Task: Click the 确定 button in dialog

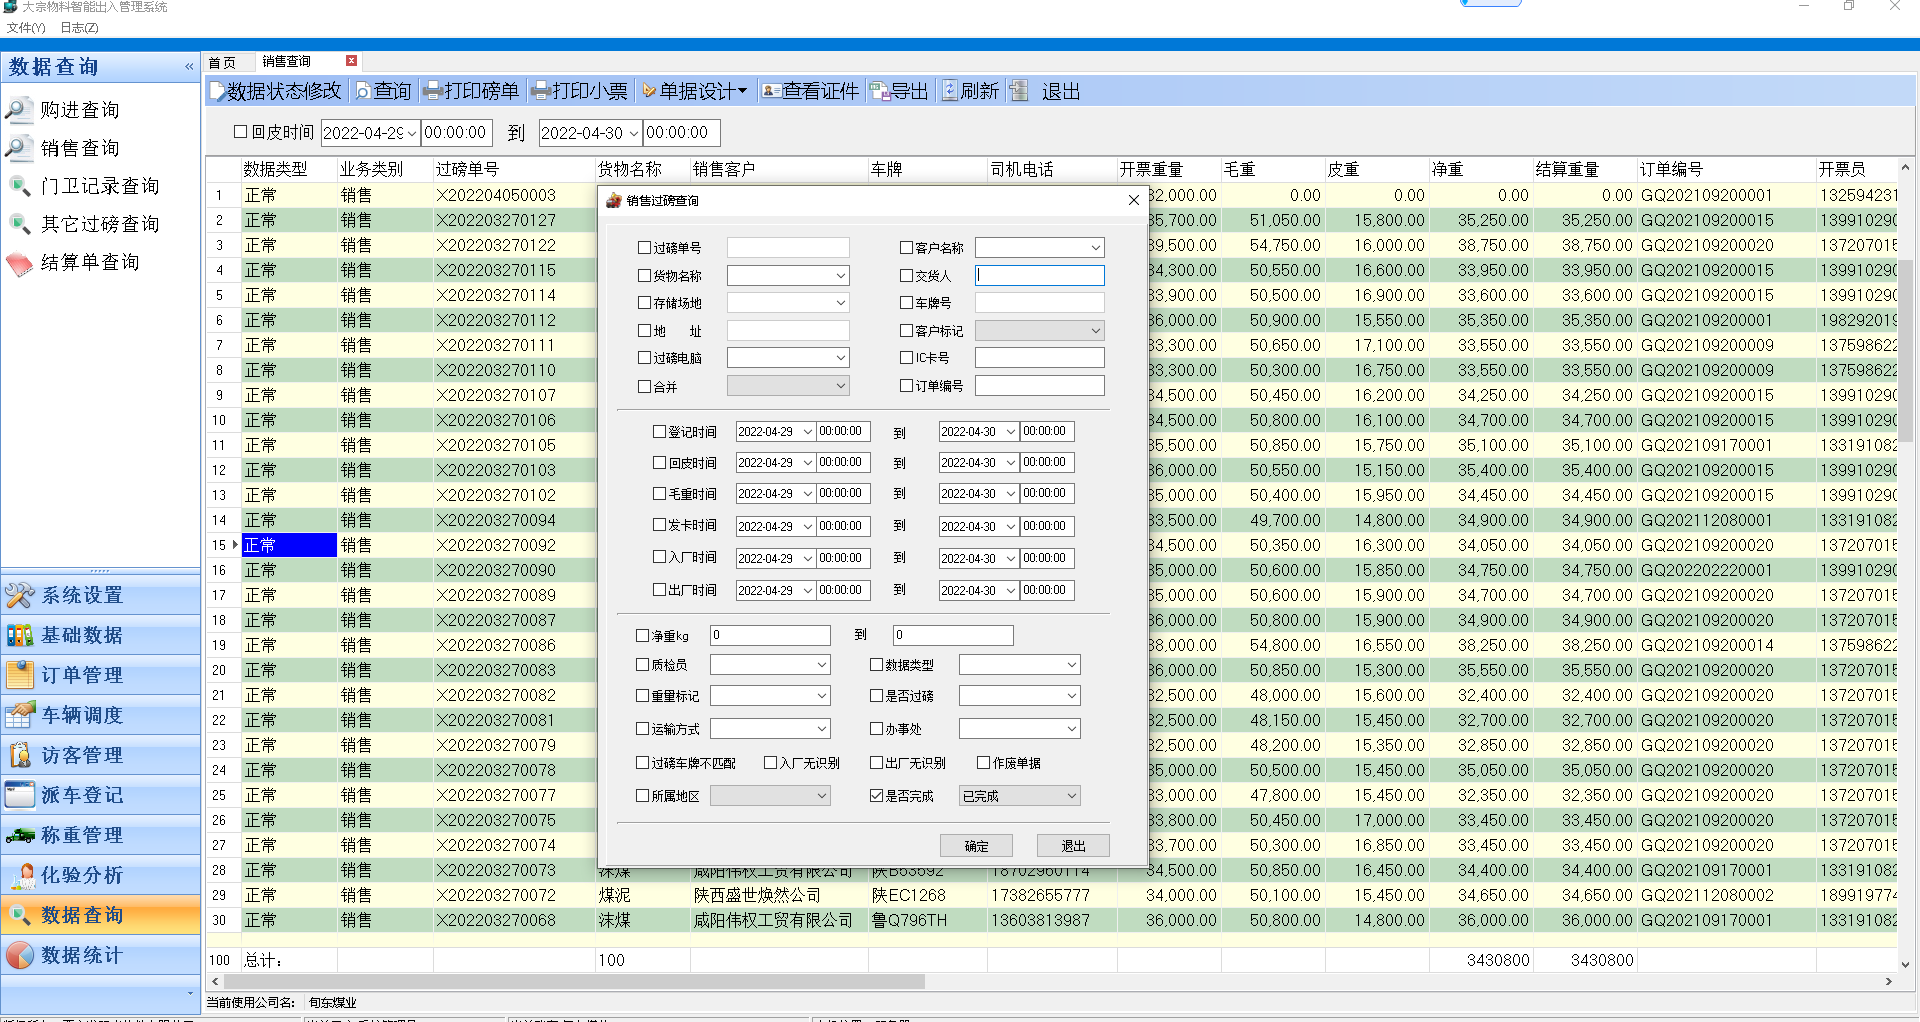Action: 976,846
